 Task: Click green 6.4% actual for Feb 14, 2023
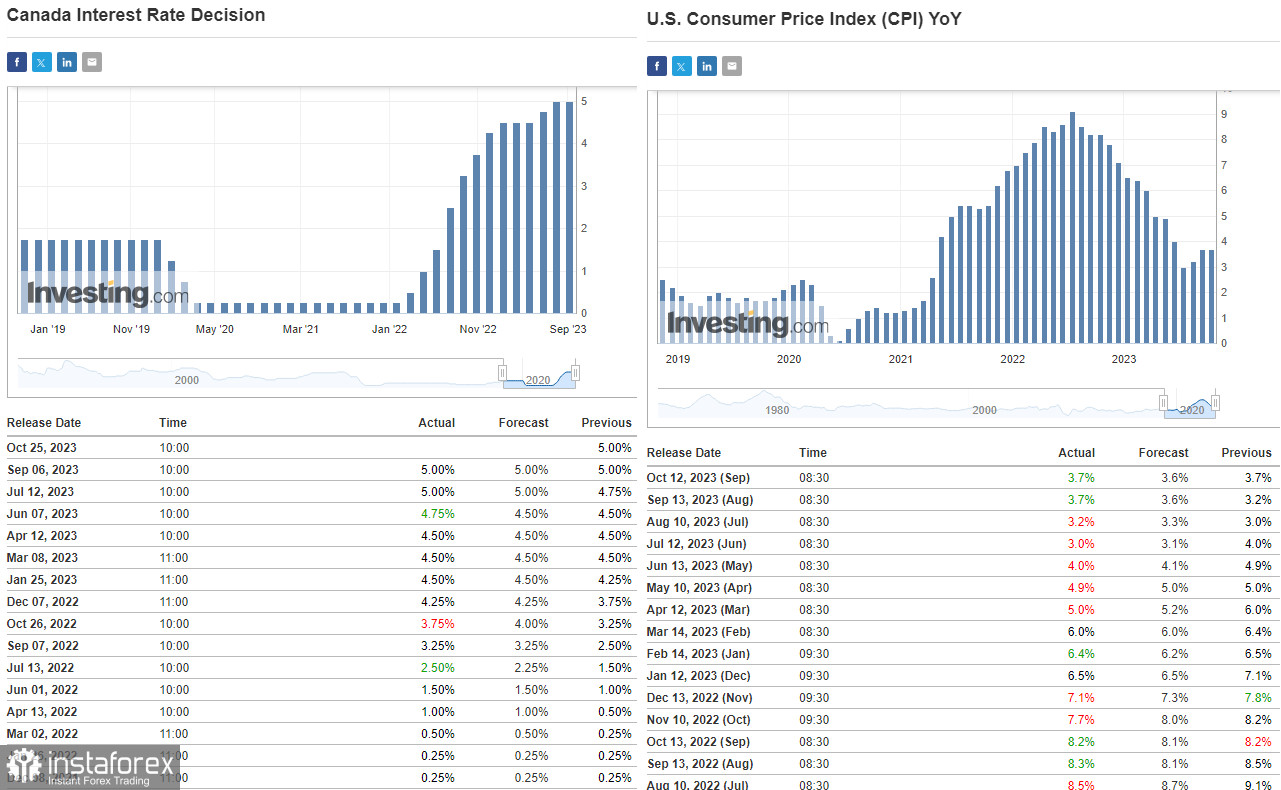point(1081,654)
